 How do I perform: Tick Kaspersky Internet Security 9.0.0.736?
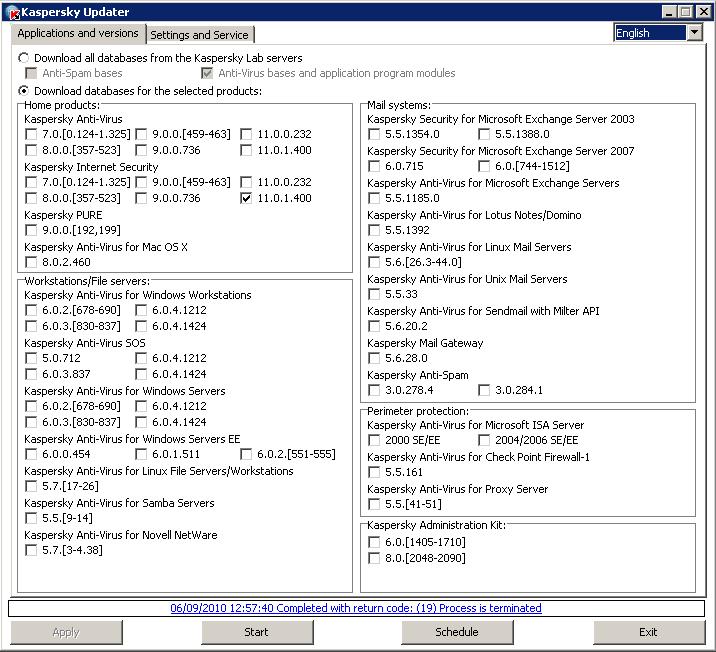point(141,198)
